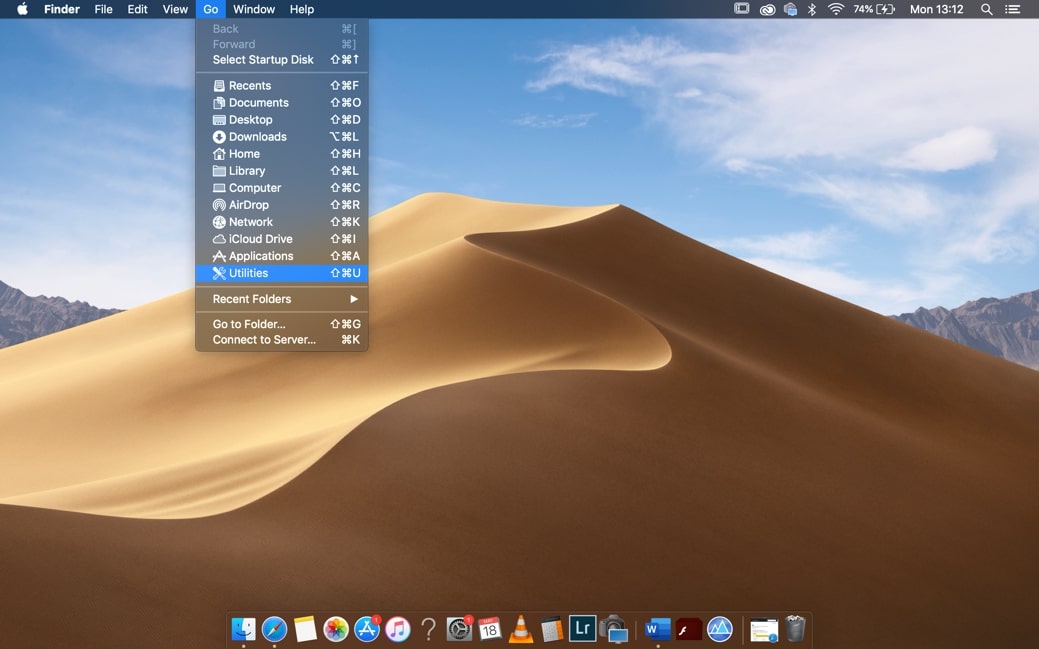Image resolution: width=1039 pixels, height=649 pixels.
Task: Launch Safari from the Dock
Action: click(x=272, y=628)
